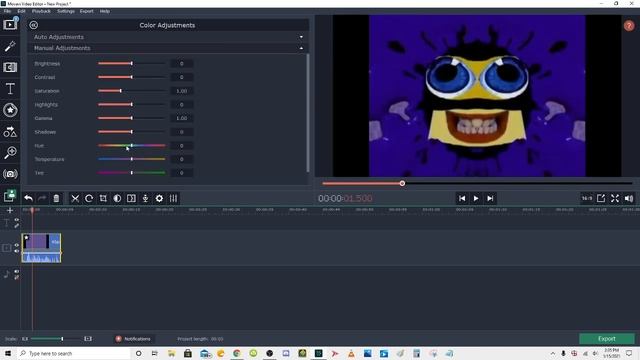Screen dimensions: 640x360
Task: Open the Audio equalizer sliders icon
Action: [173, 198]
